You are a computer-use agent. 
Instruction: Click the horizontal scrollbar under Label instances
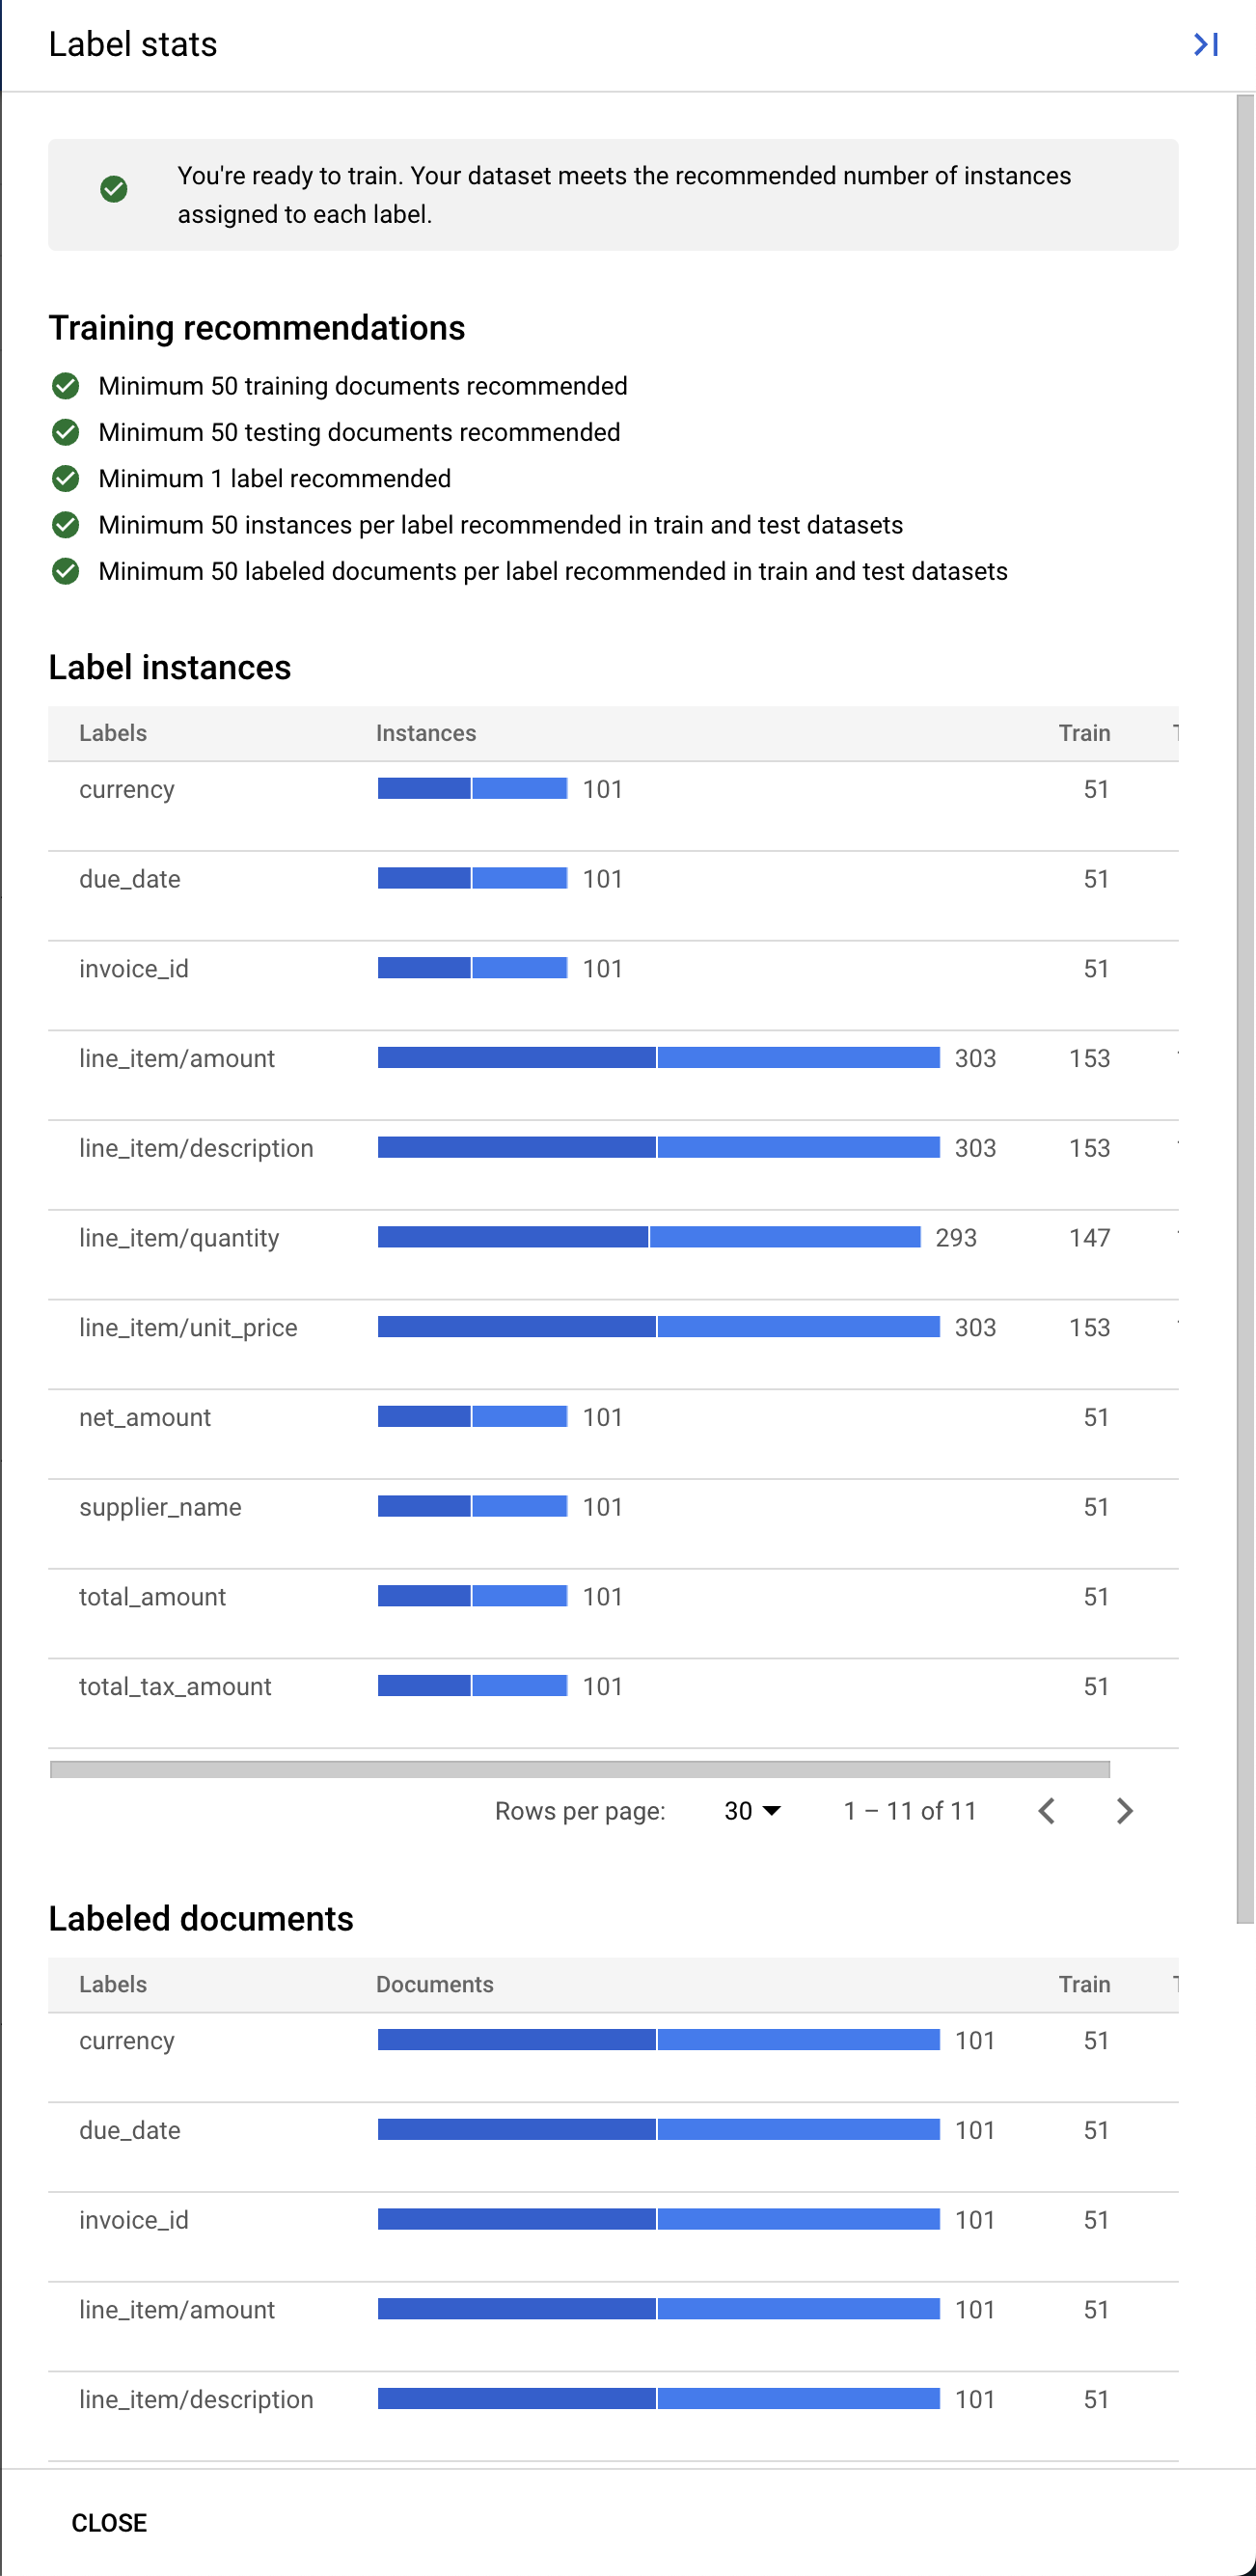(x=580, y=1769)
